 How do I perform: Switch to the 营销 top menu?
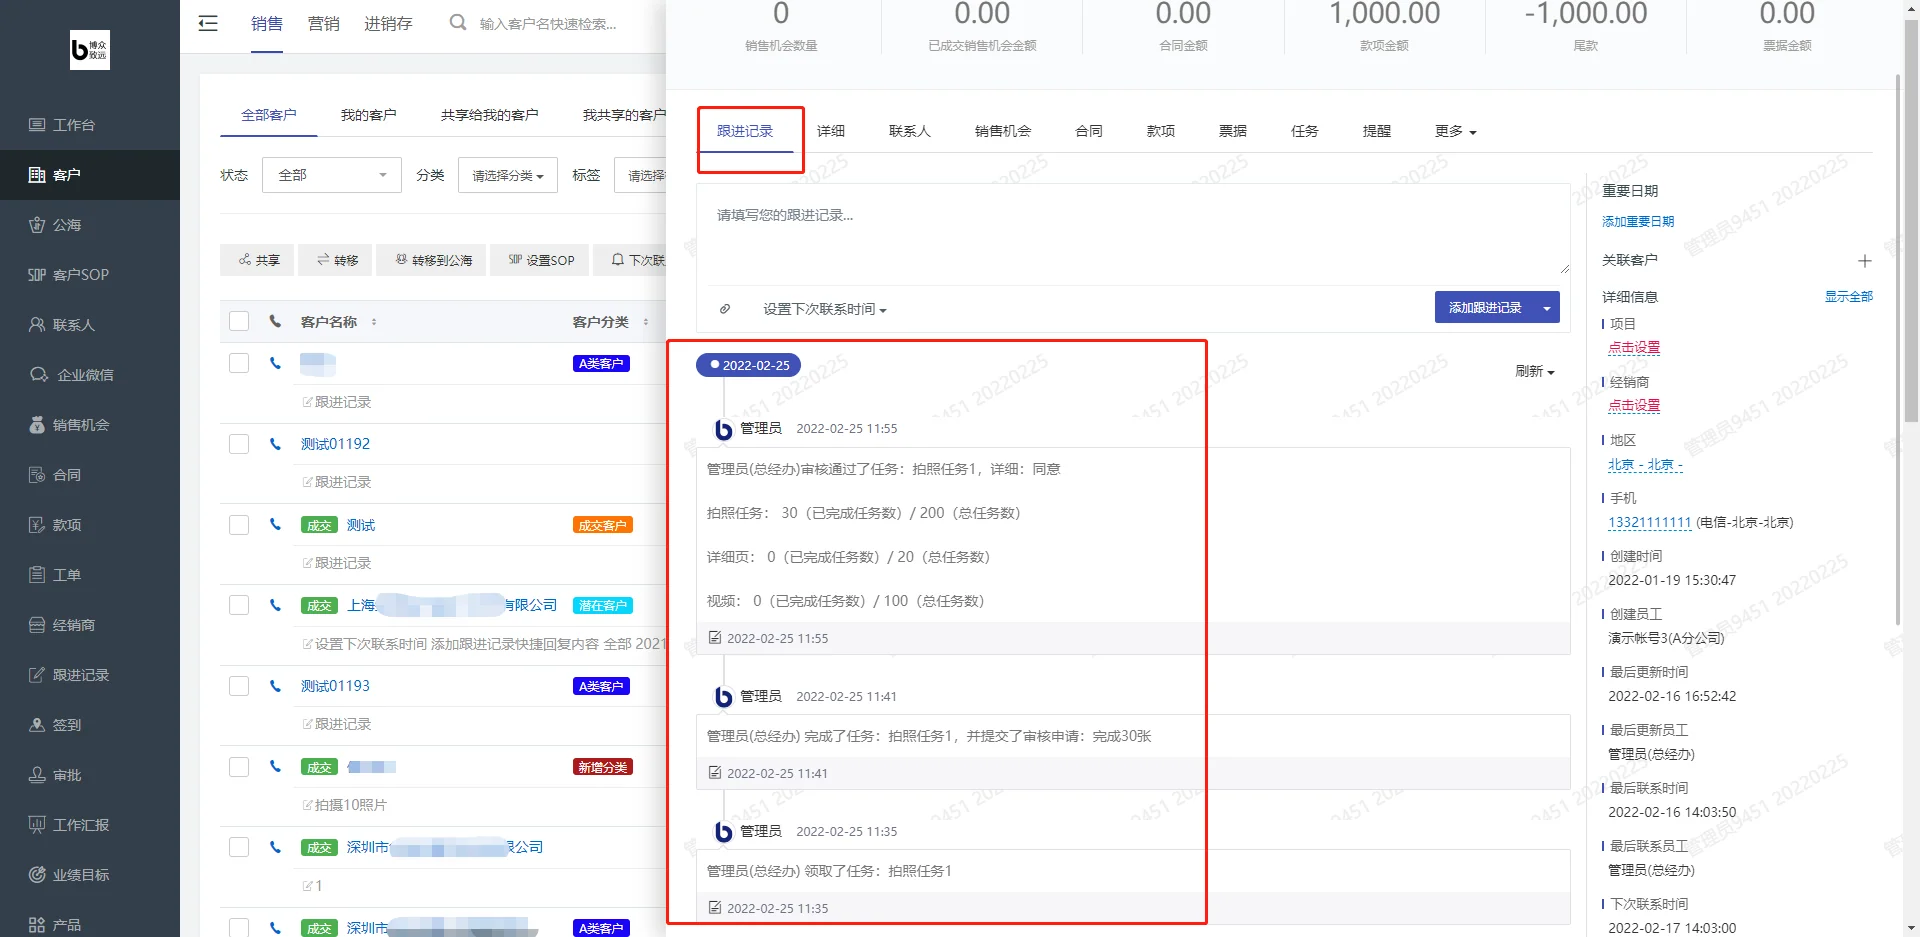point(323,24)
